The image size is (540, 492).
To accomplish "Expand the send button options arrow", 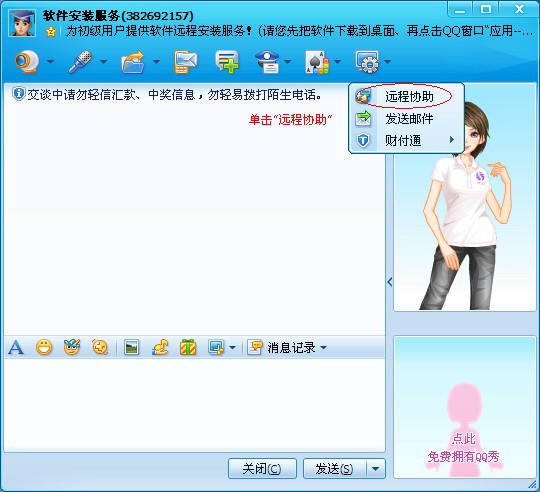I will [375, 469].
